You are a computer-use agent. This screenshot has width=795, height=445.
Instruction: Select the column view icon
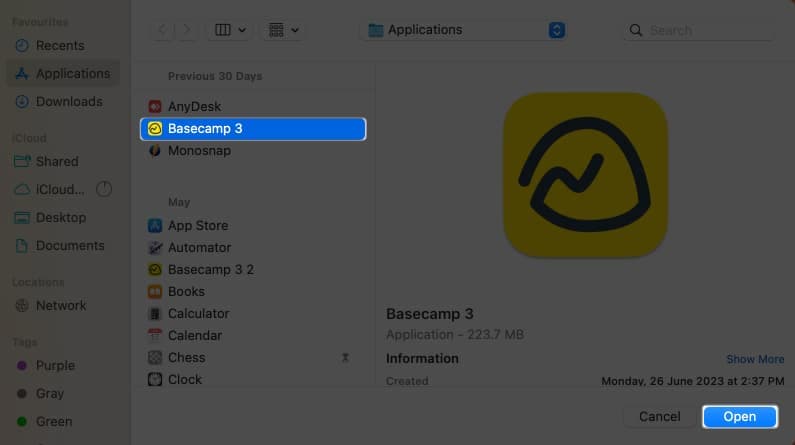(x=223, y=30)
